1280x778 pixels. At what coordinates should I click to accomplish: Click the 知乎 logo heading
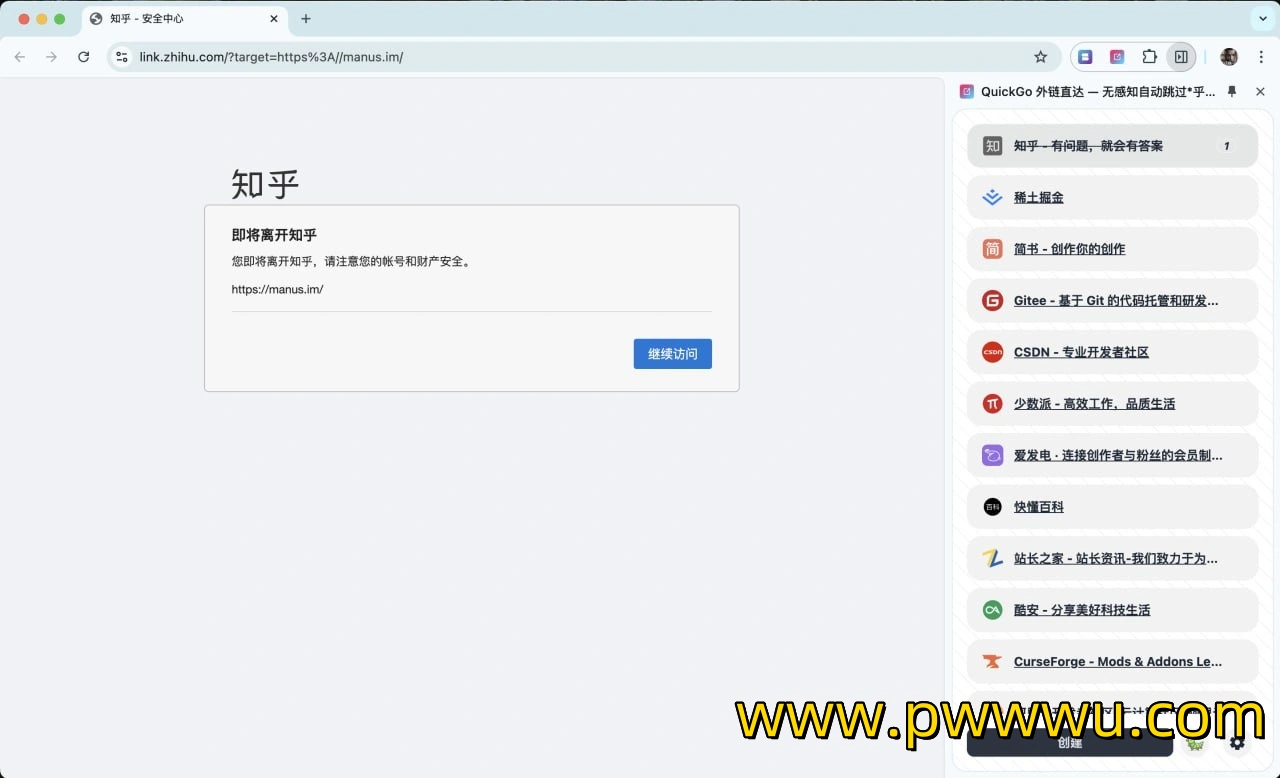coord(265,184)
